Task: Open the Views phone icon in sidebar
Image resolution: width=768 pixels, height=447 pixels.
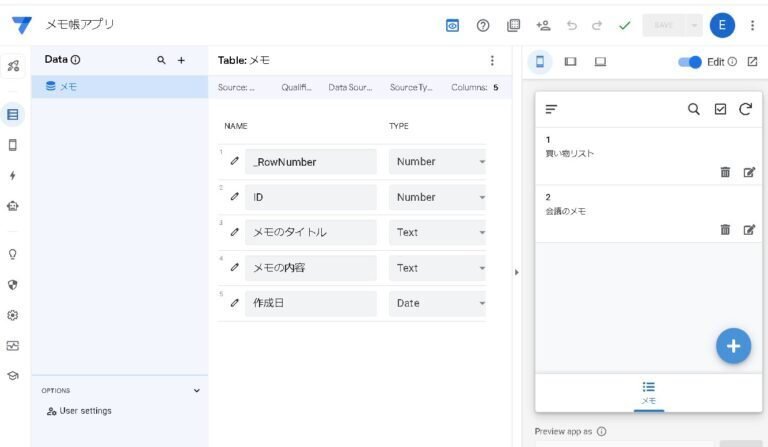Action: pos(13,145)
